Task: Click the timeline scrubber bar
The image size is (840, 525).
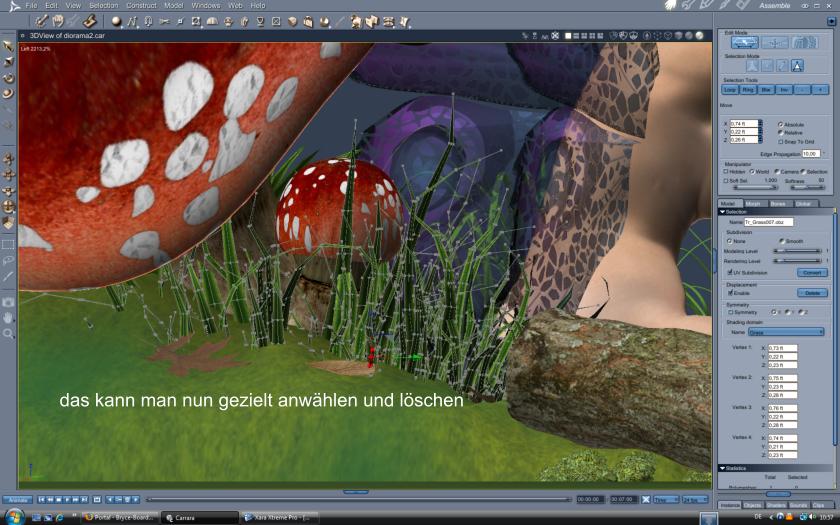Action: tap(358, 499)
